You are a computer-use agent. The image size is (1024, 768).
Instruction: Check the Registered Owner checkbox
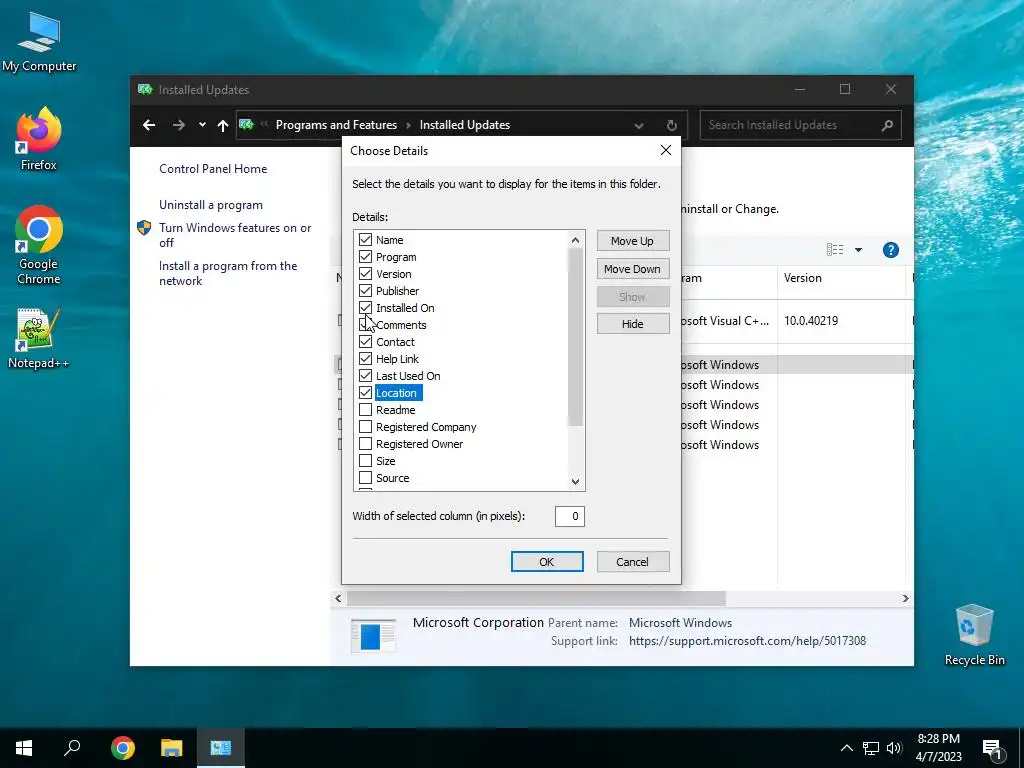[x=366, y=443]
